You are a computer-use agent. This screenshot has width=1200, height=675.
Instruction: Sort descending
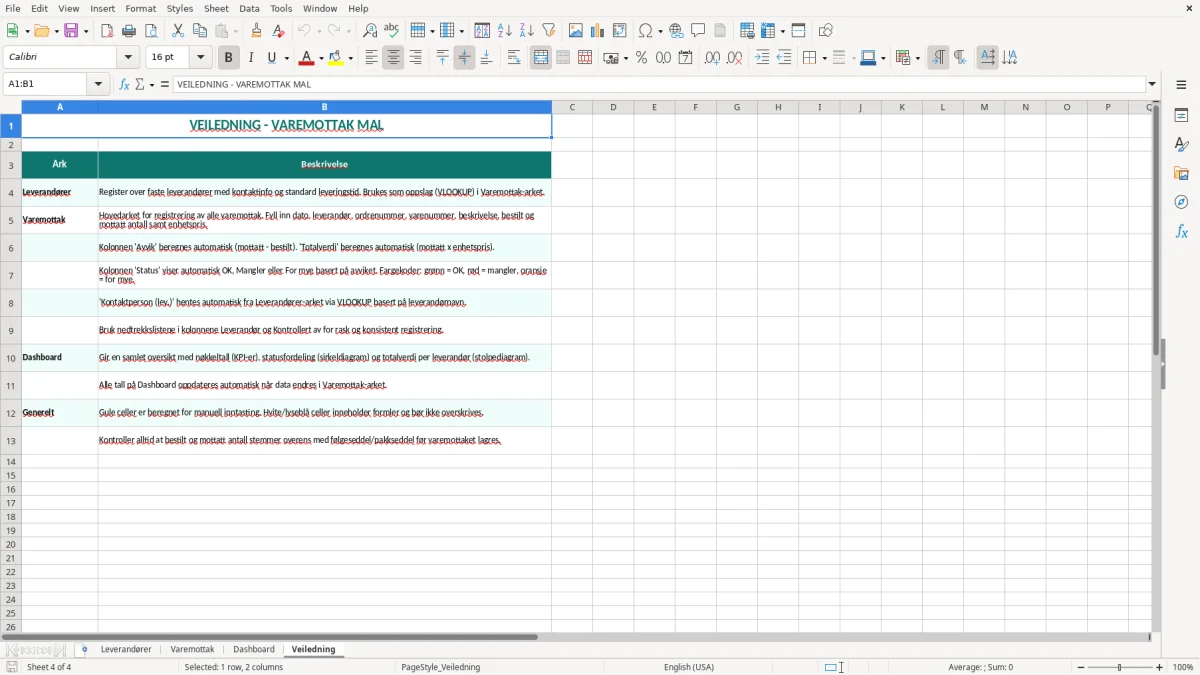(x=527, y=31)
